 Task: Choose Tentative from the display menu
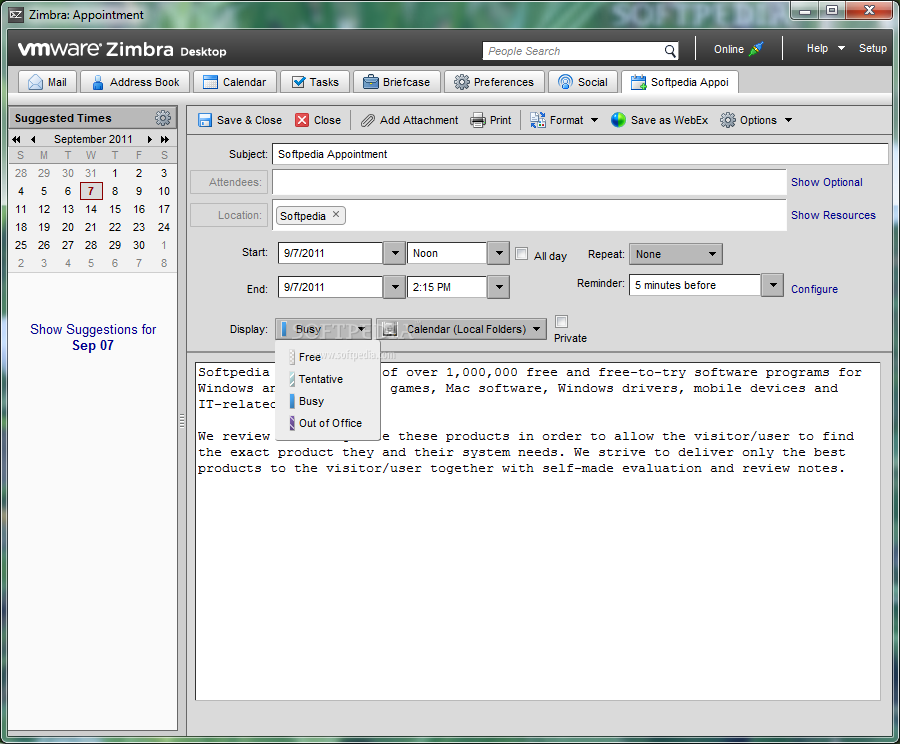coord(328,379)
